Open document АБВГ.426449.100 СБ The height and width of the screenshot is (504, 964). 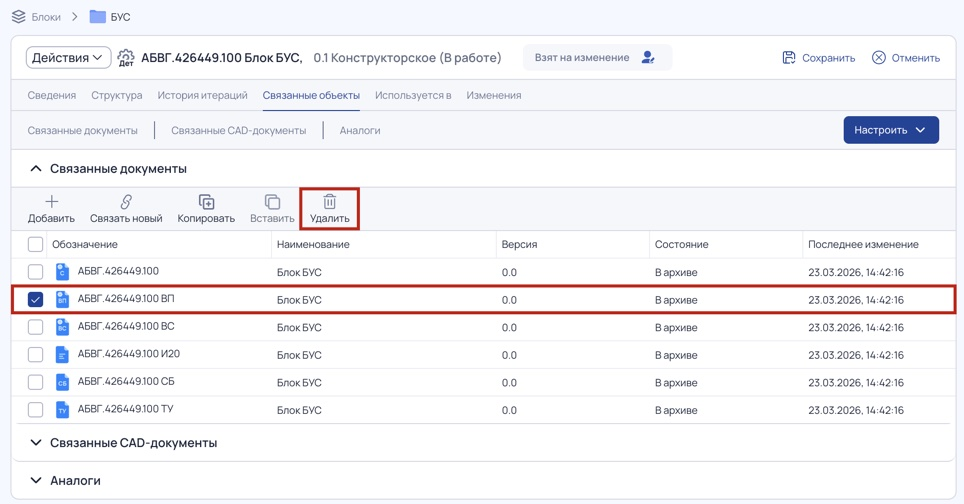(x=126, y=382)
